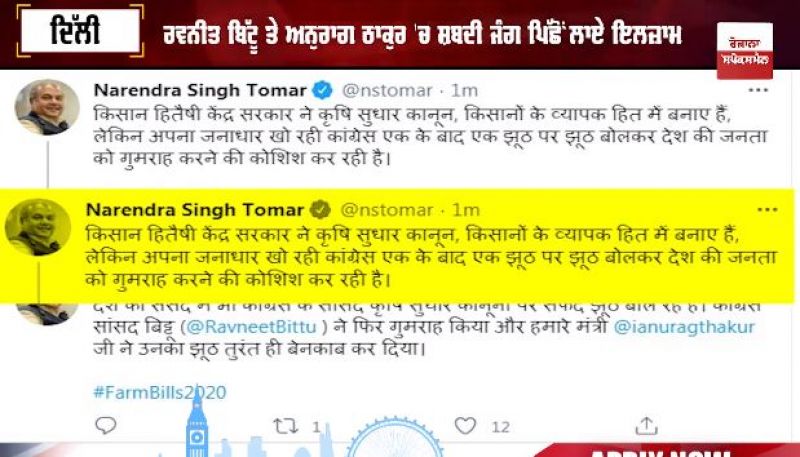800x457 pixels.
Task: Click the reply speech bubble icon
Action: 106,425
